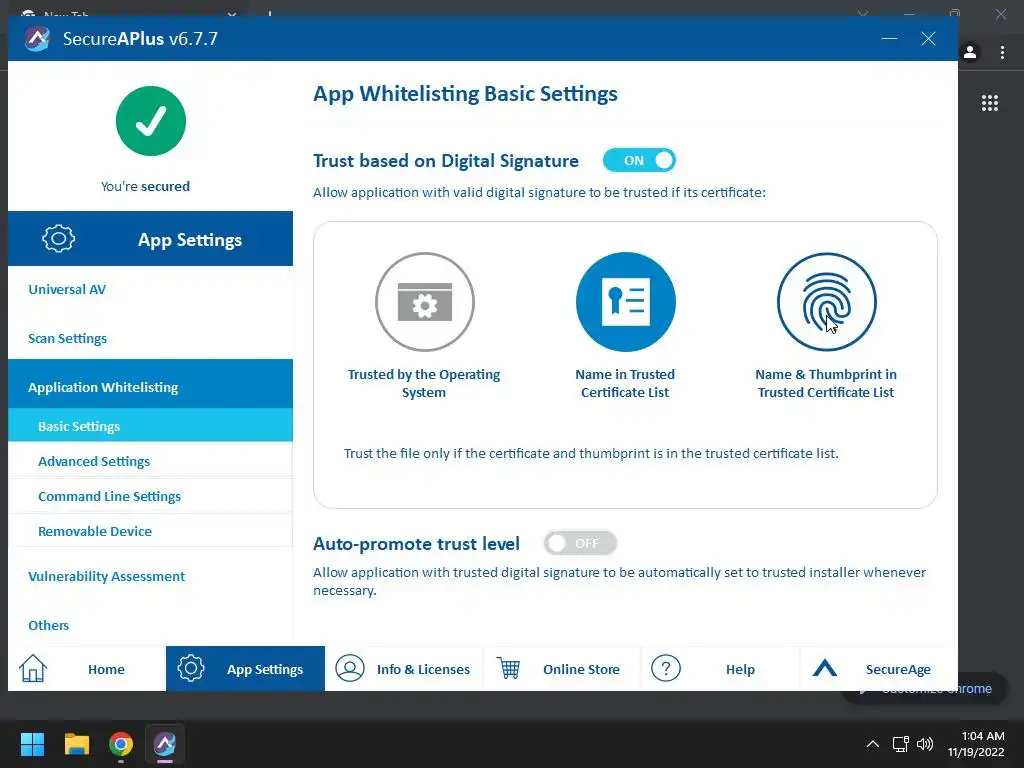Show hidden system tray icons

[872, 744]
